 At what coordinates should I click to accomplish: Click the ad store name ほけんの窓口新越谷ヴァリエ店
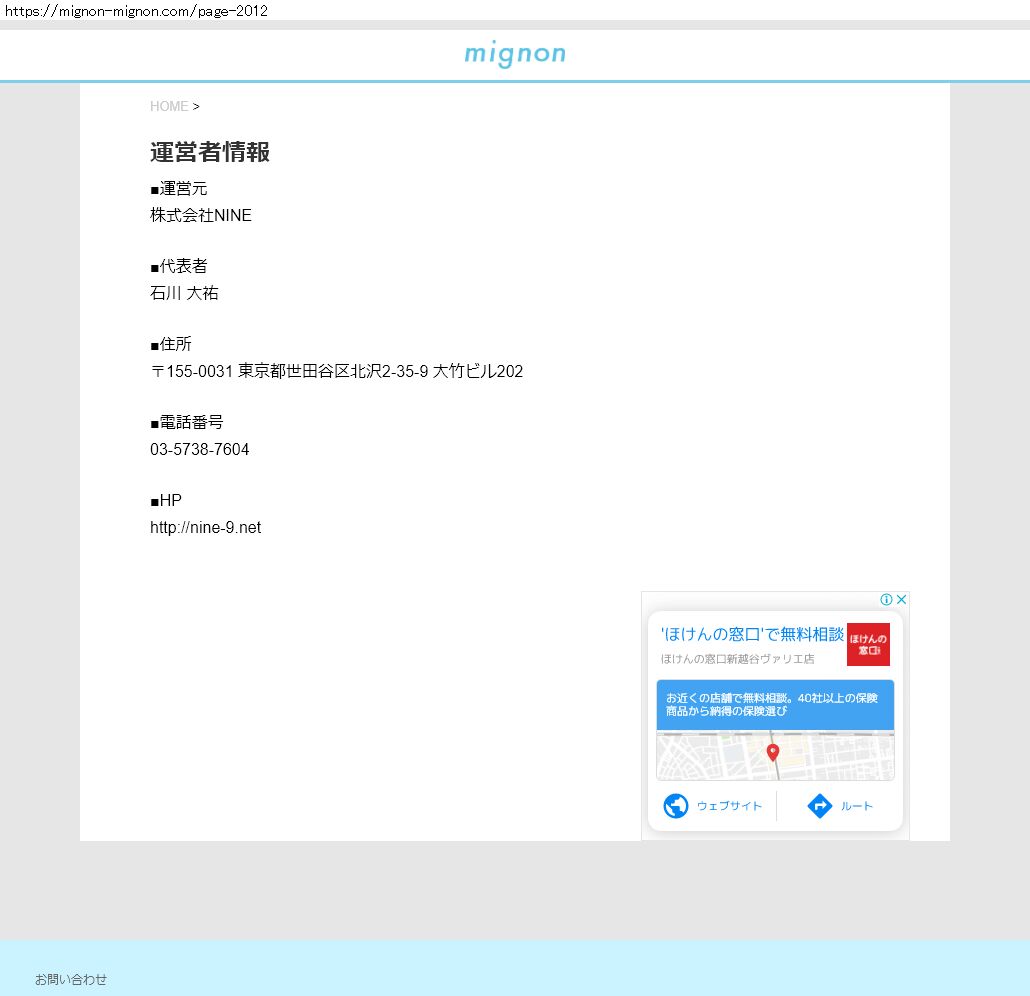tap(737, 659)
